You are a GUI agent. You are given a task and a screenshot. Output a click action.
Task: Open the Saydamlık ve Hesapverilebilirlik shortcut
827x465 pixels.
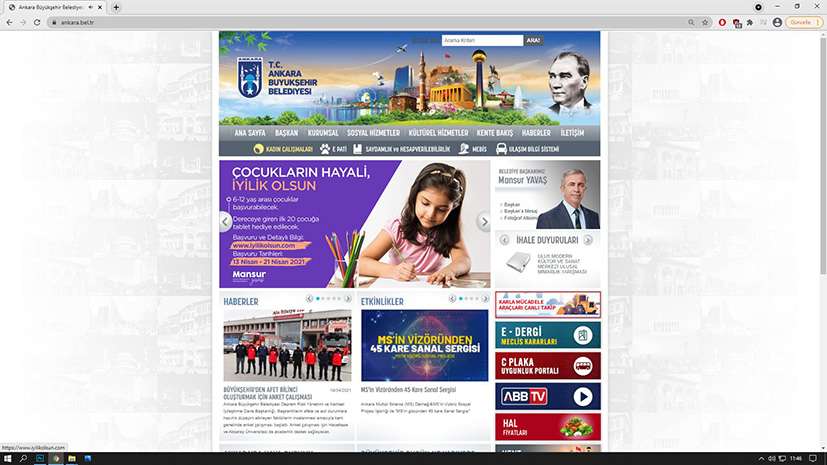click(x=358, y=149)
